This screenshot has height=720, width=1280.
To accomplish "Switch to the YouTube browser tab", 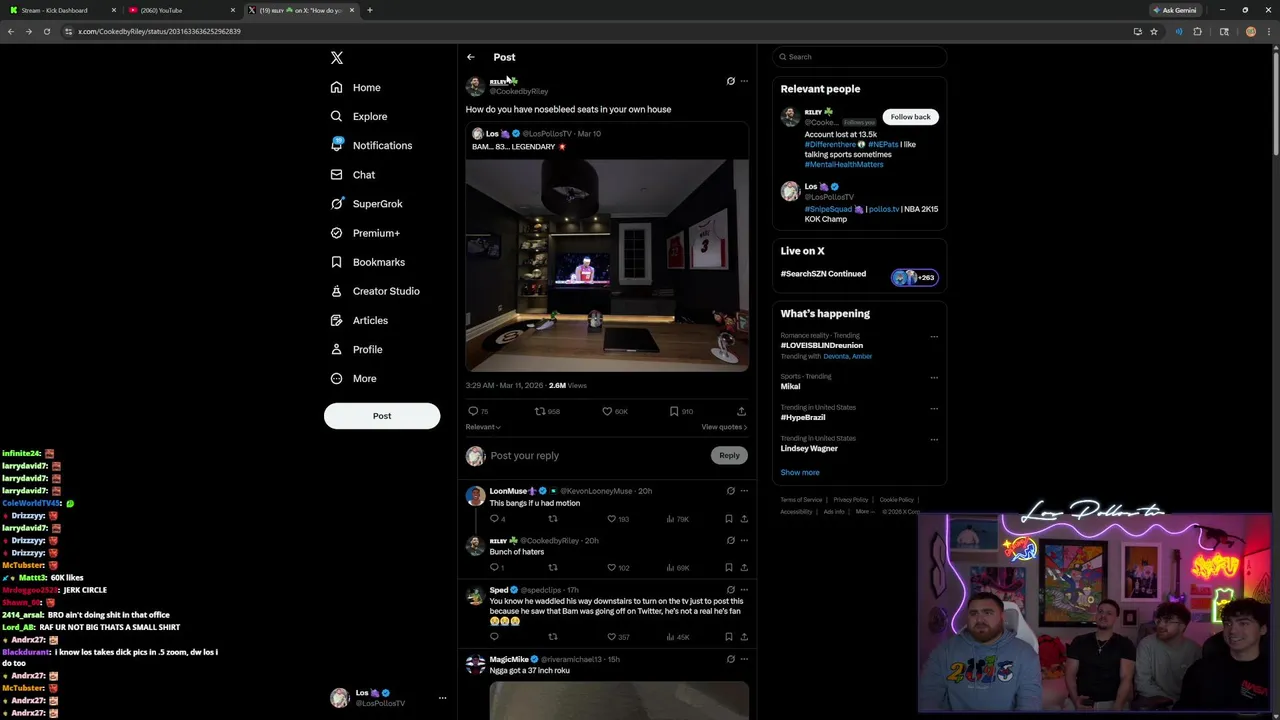I will pyautogui.click(x=181, y=10).
